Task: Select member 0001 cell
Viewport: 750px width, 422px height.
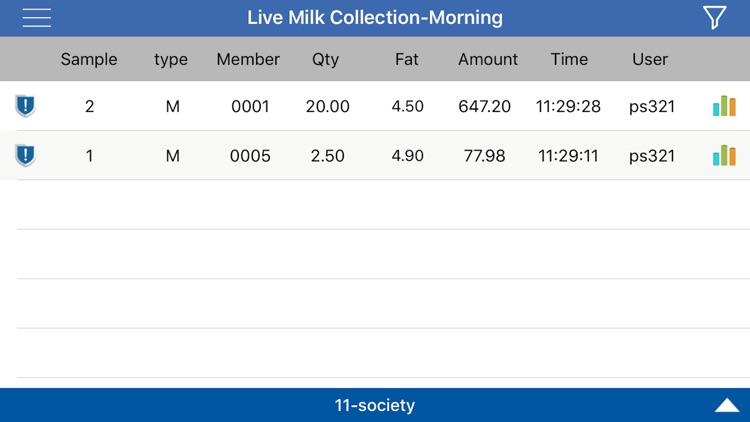Action: pos(250,106)
